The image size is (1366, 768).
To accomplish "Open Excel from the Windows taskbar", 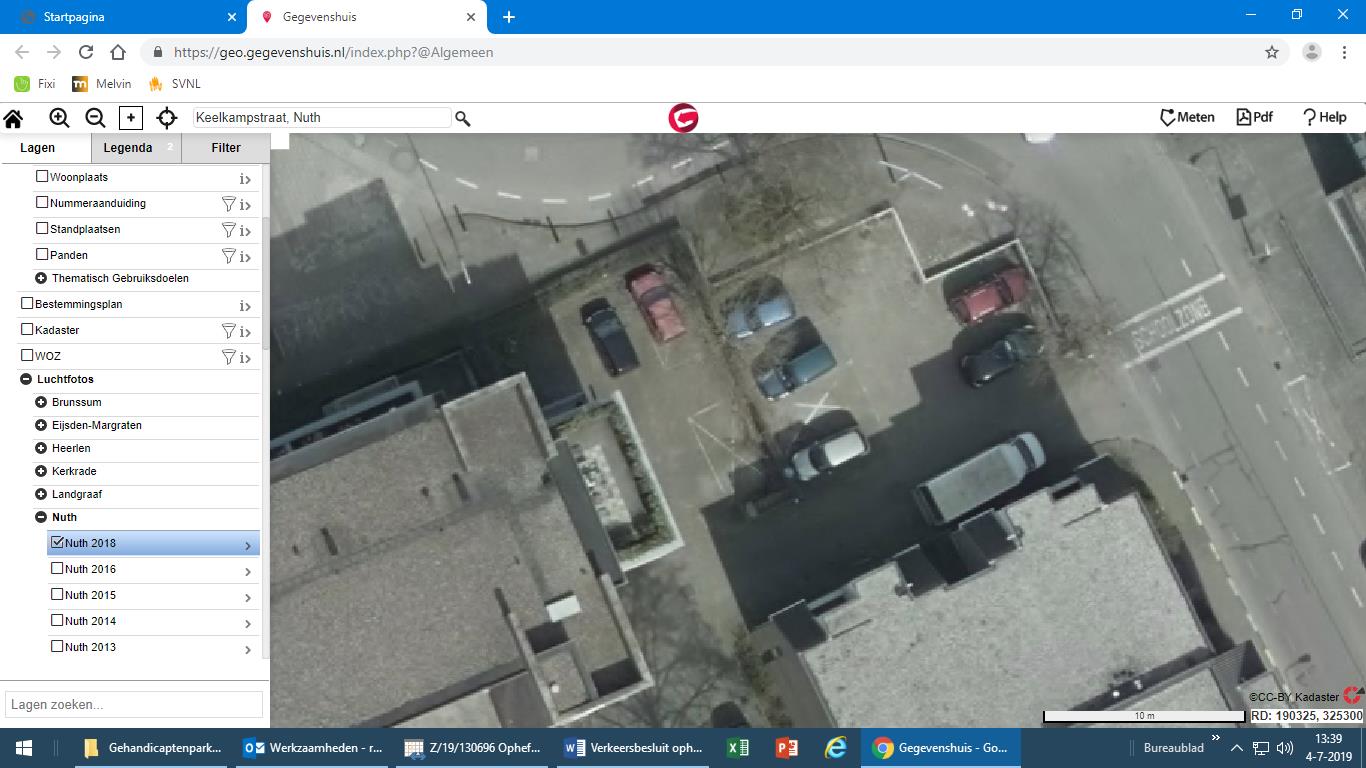I will pos(738,748).
